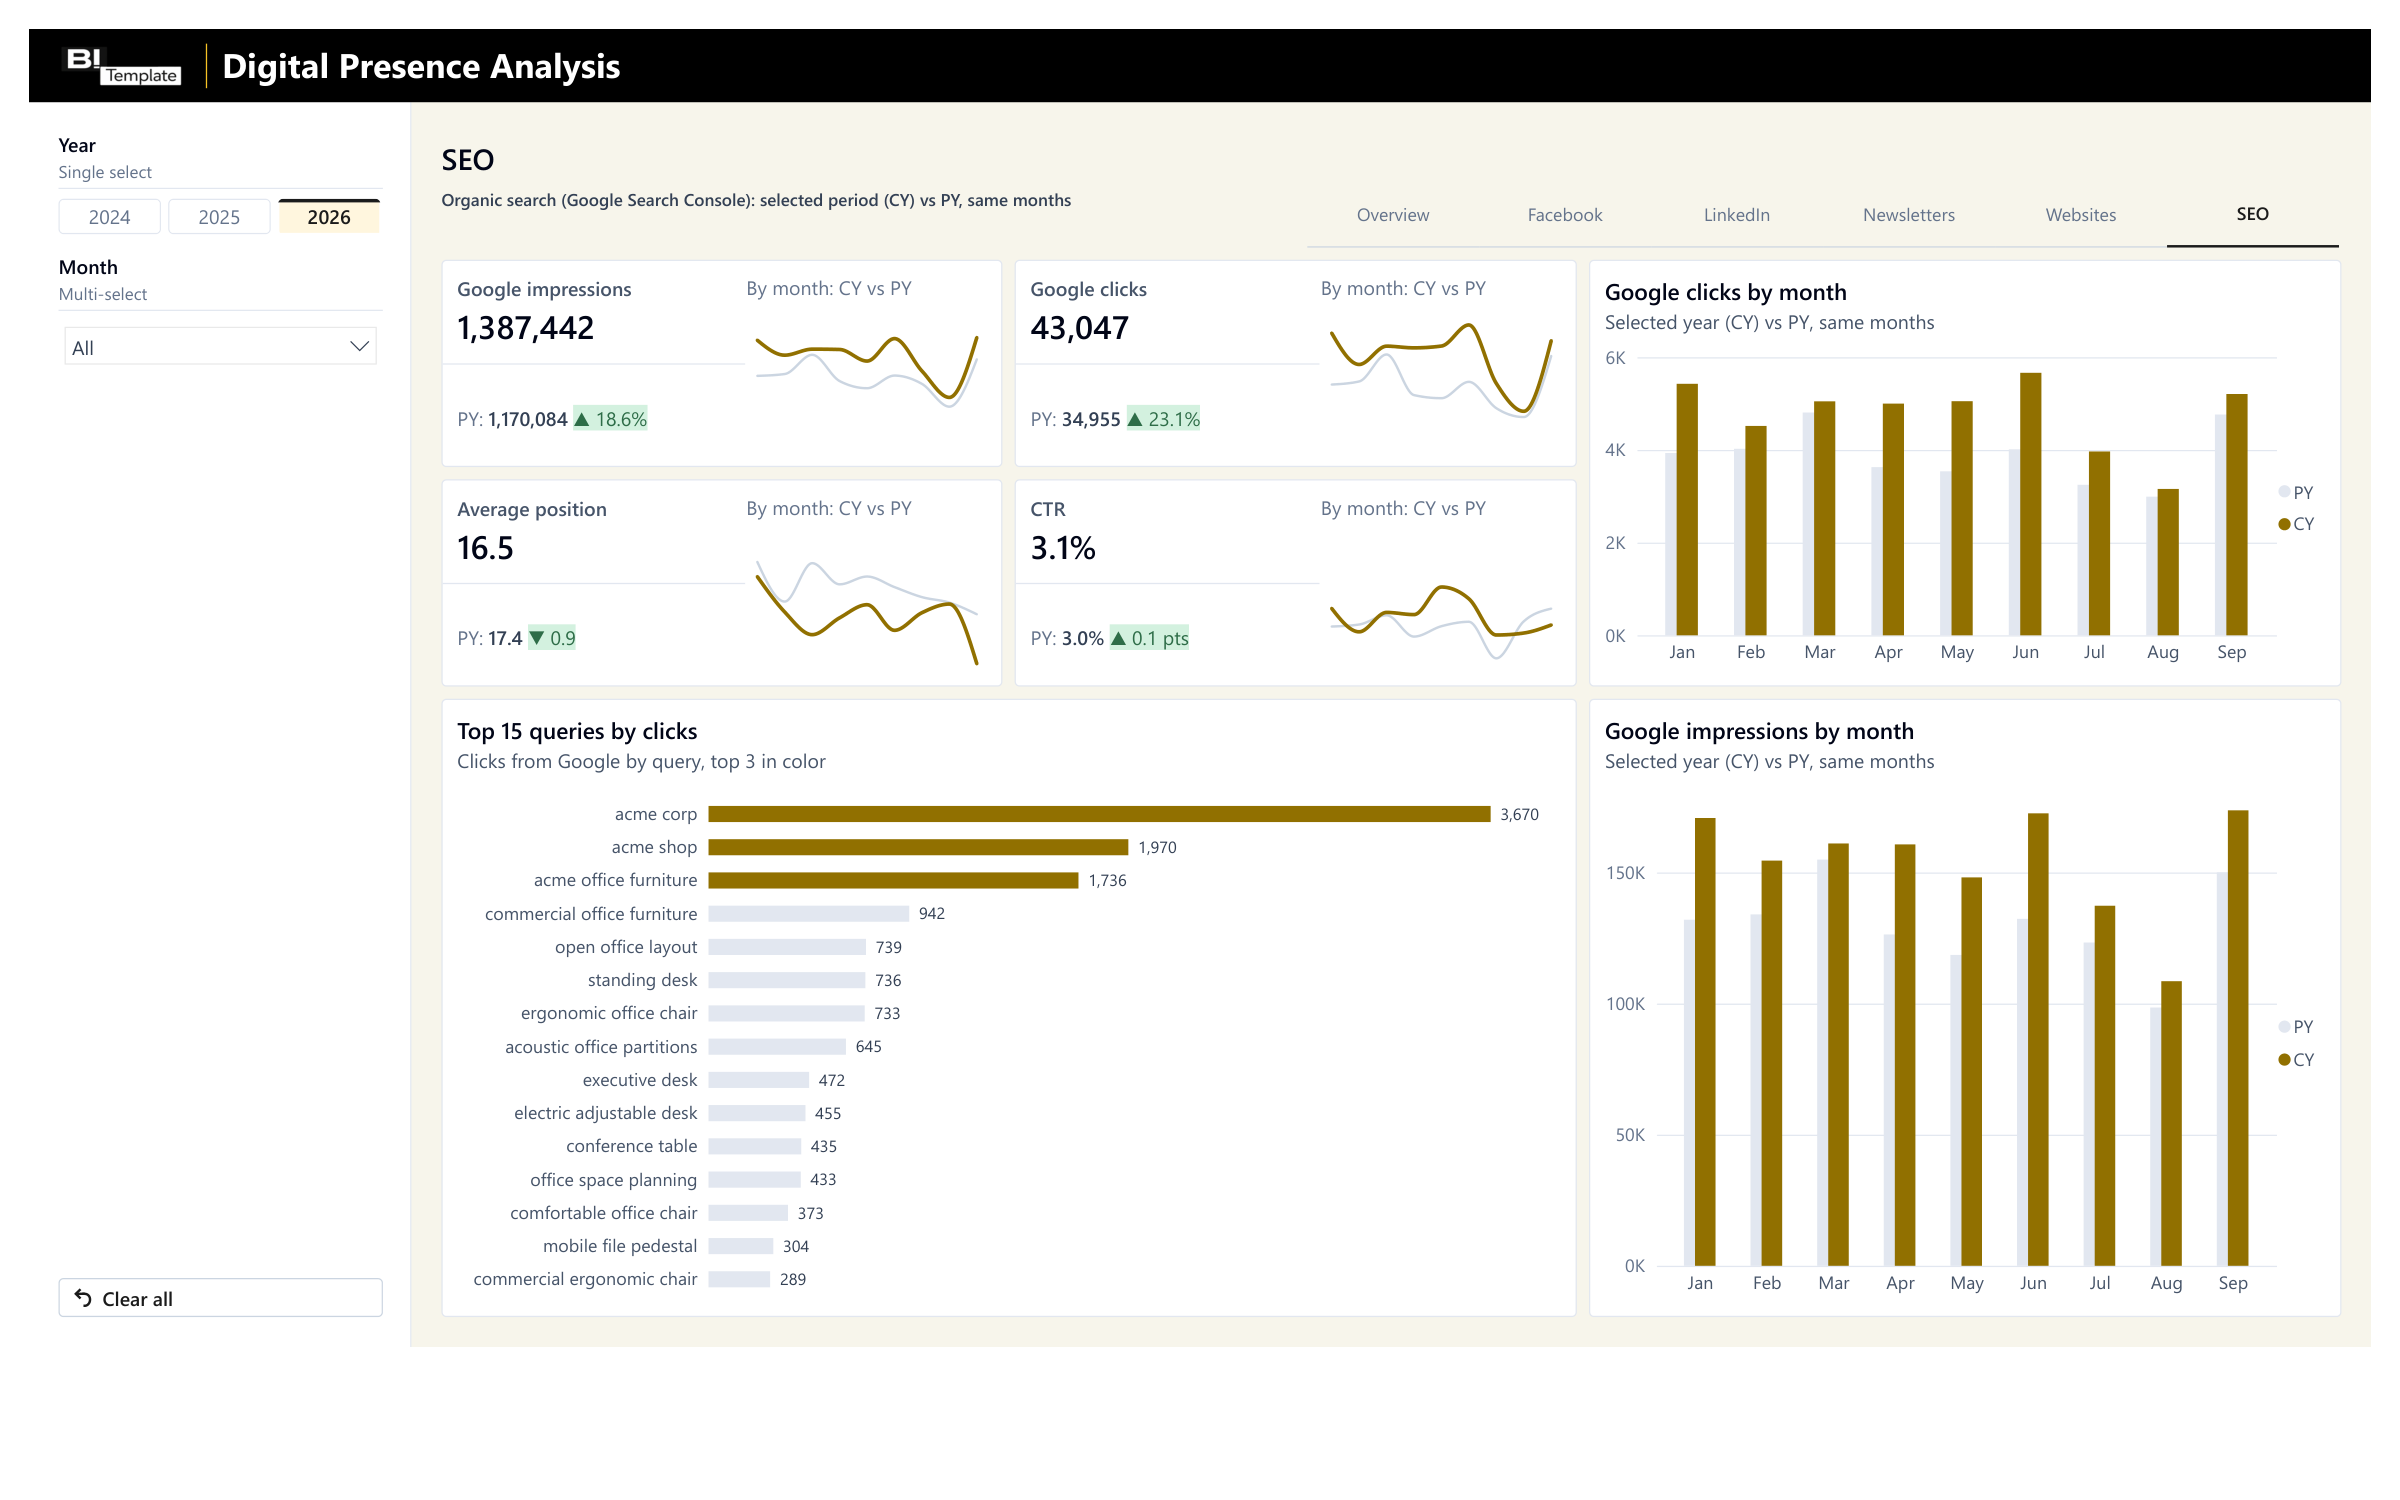Select year 2025

tap(219, 217)
